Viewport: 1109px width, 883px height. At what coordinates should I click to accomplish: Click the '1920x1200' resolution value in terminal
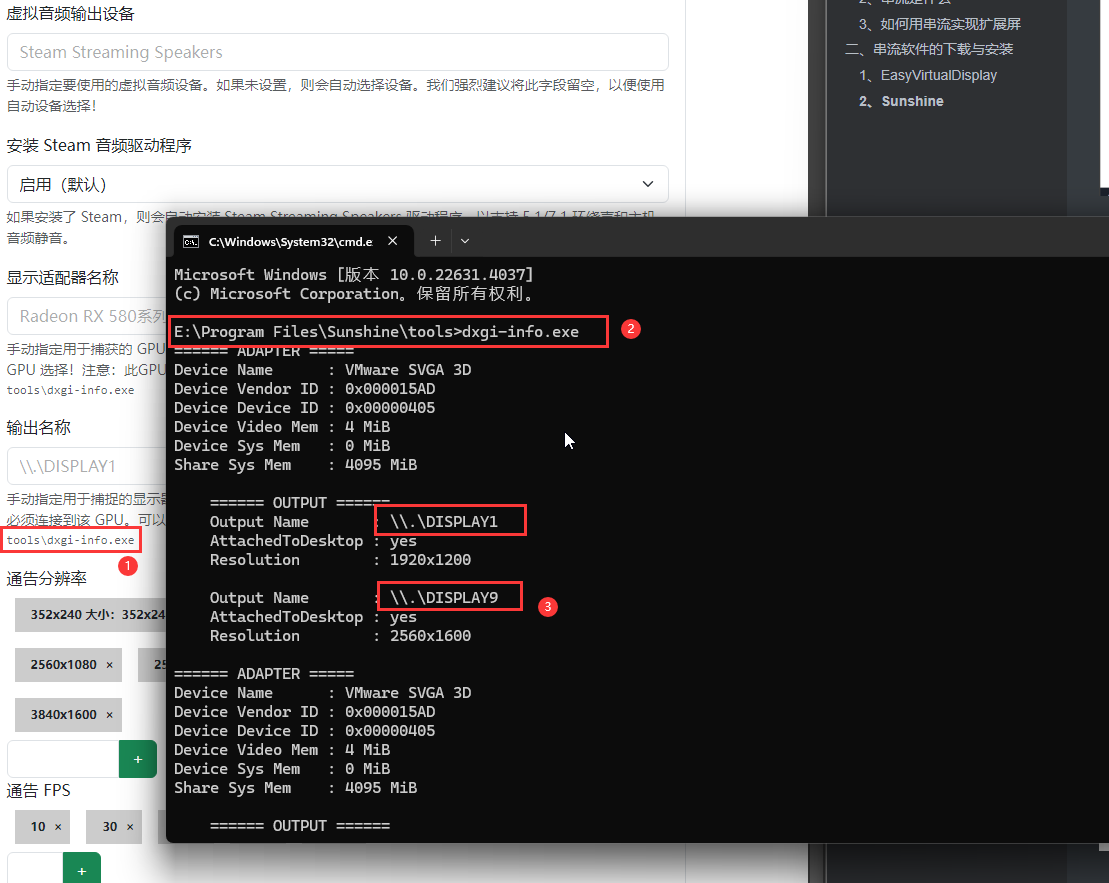point(430,560)
